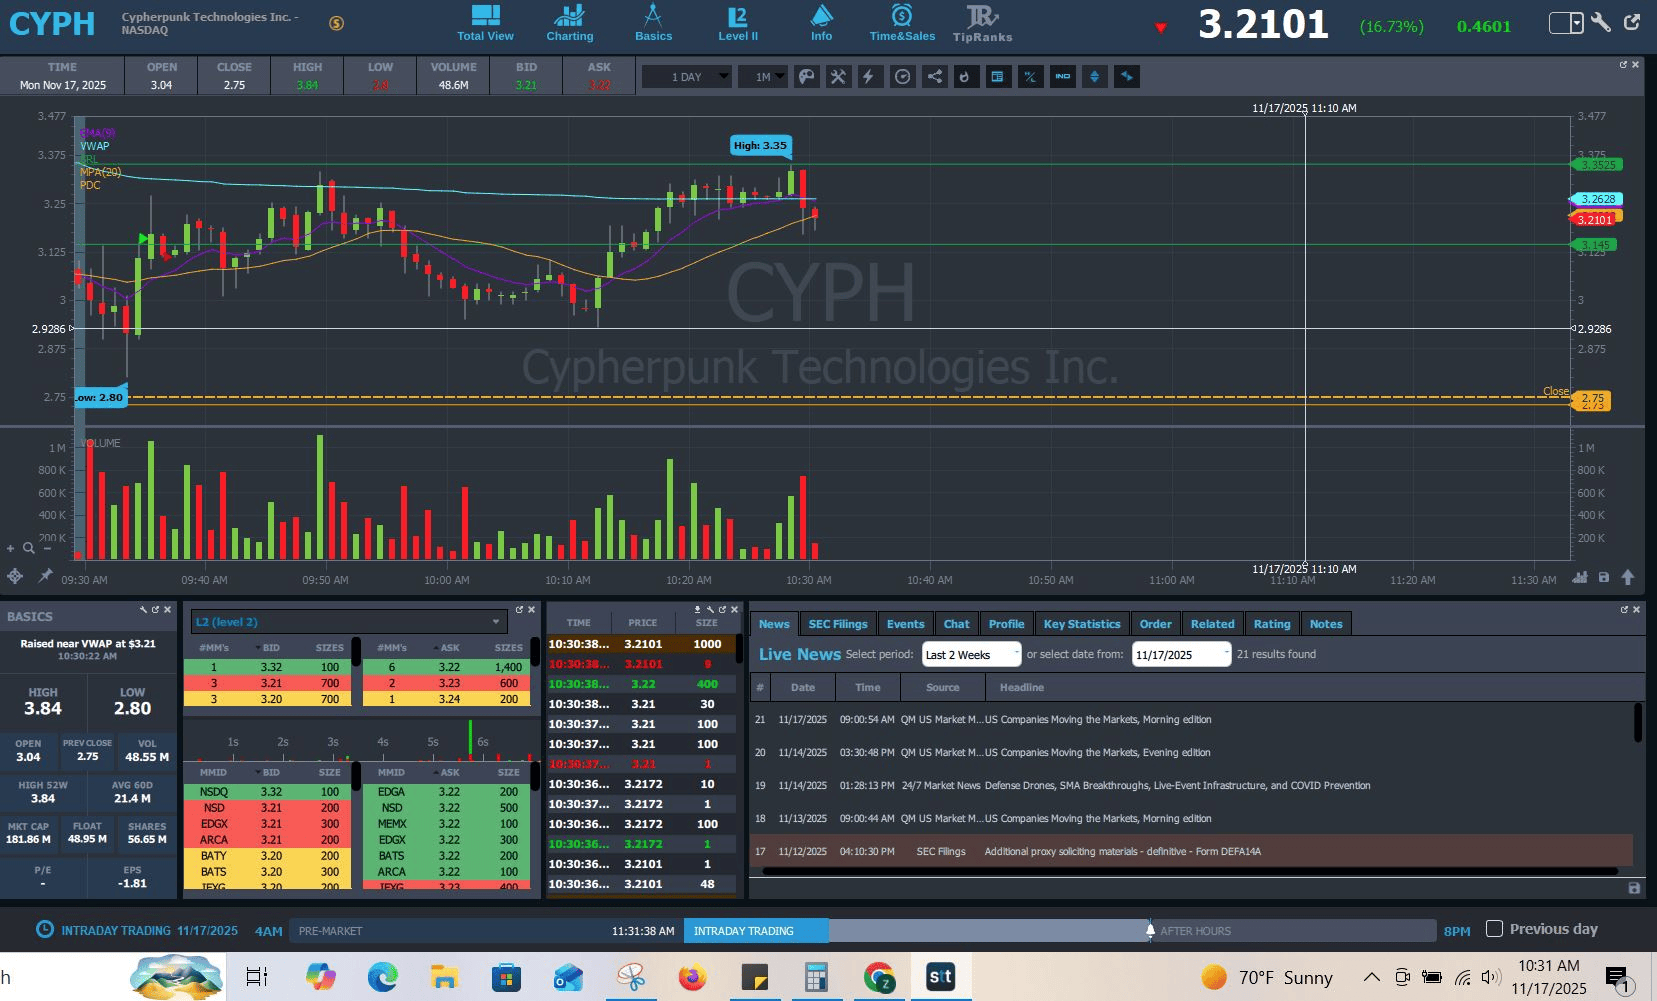This screenshot has width=1657, height=1001.
Task: Switch to the Chat tab
Action: (957, 624)
